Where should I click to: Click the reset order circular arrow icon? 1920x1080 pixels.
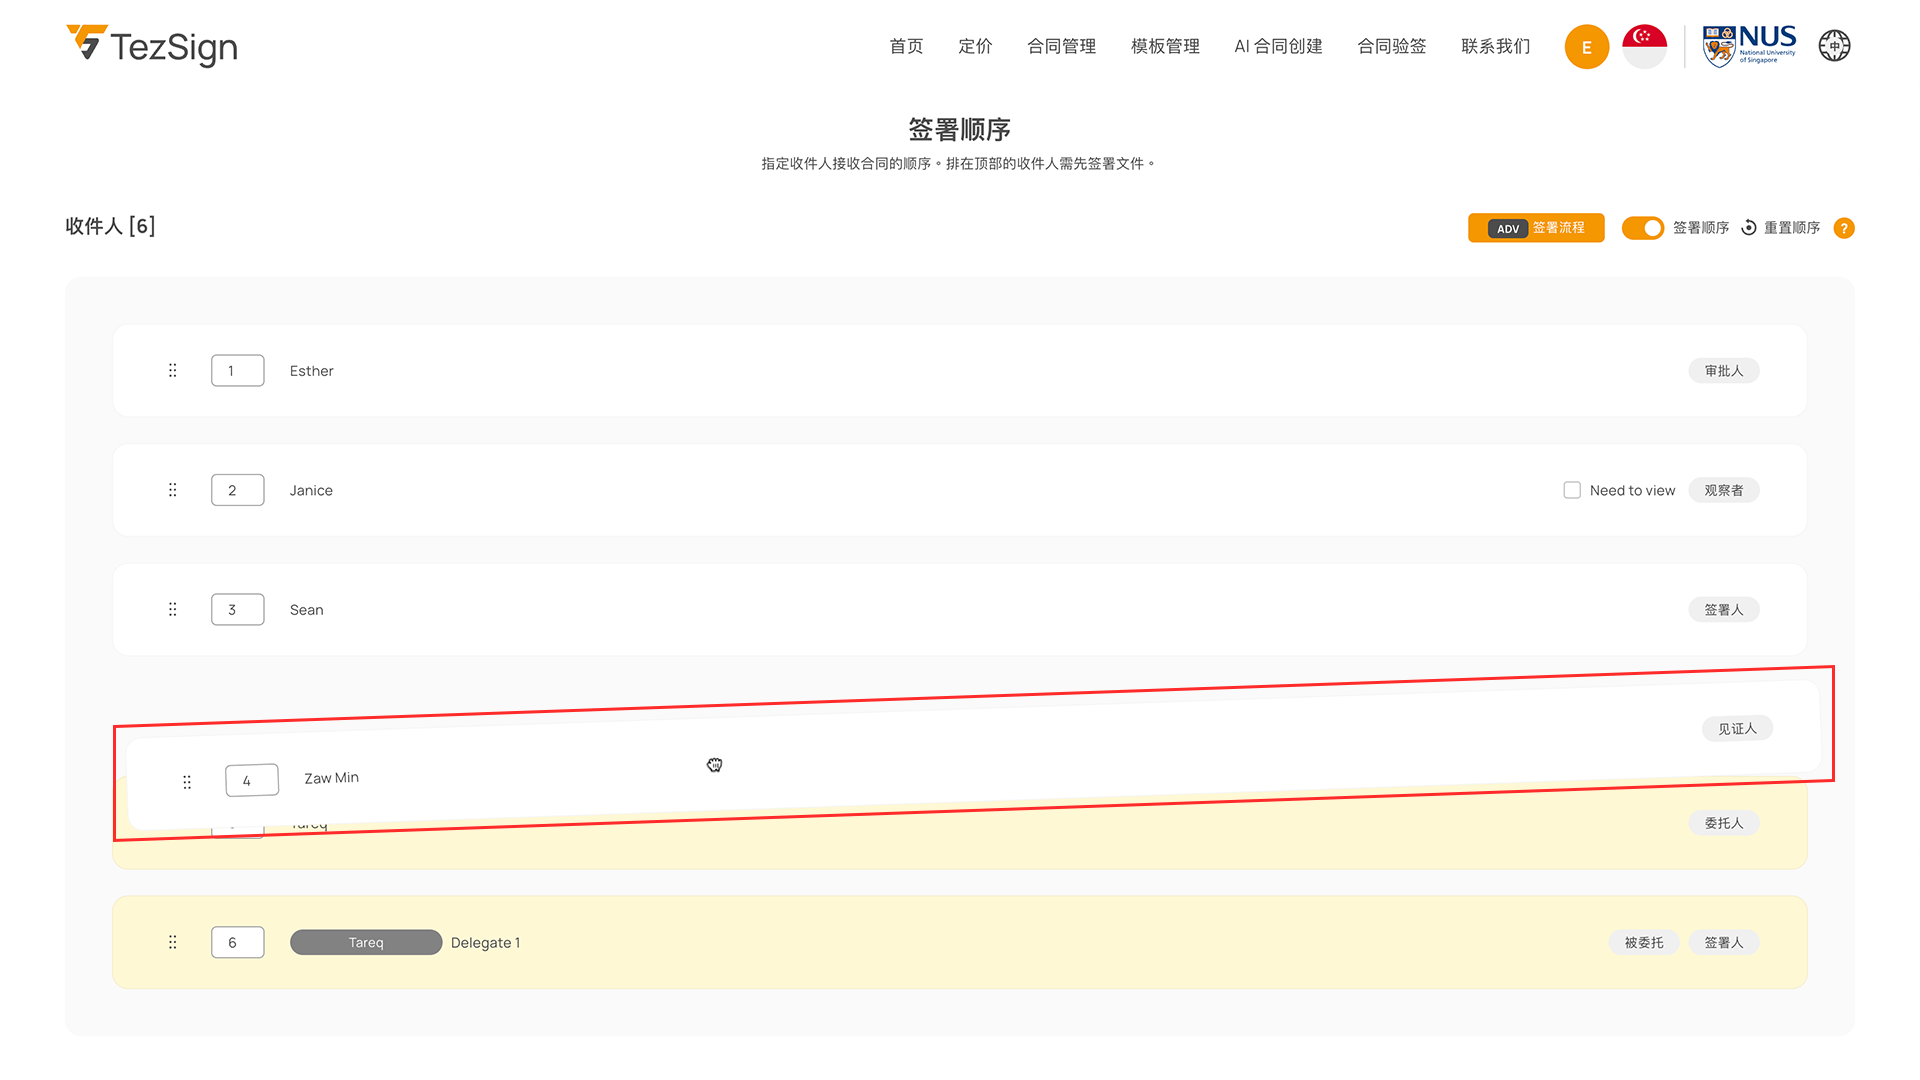tap(1749, 228)
